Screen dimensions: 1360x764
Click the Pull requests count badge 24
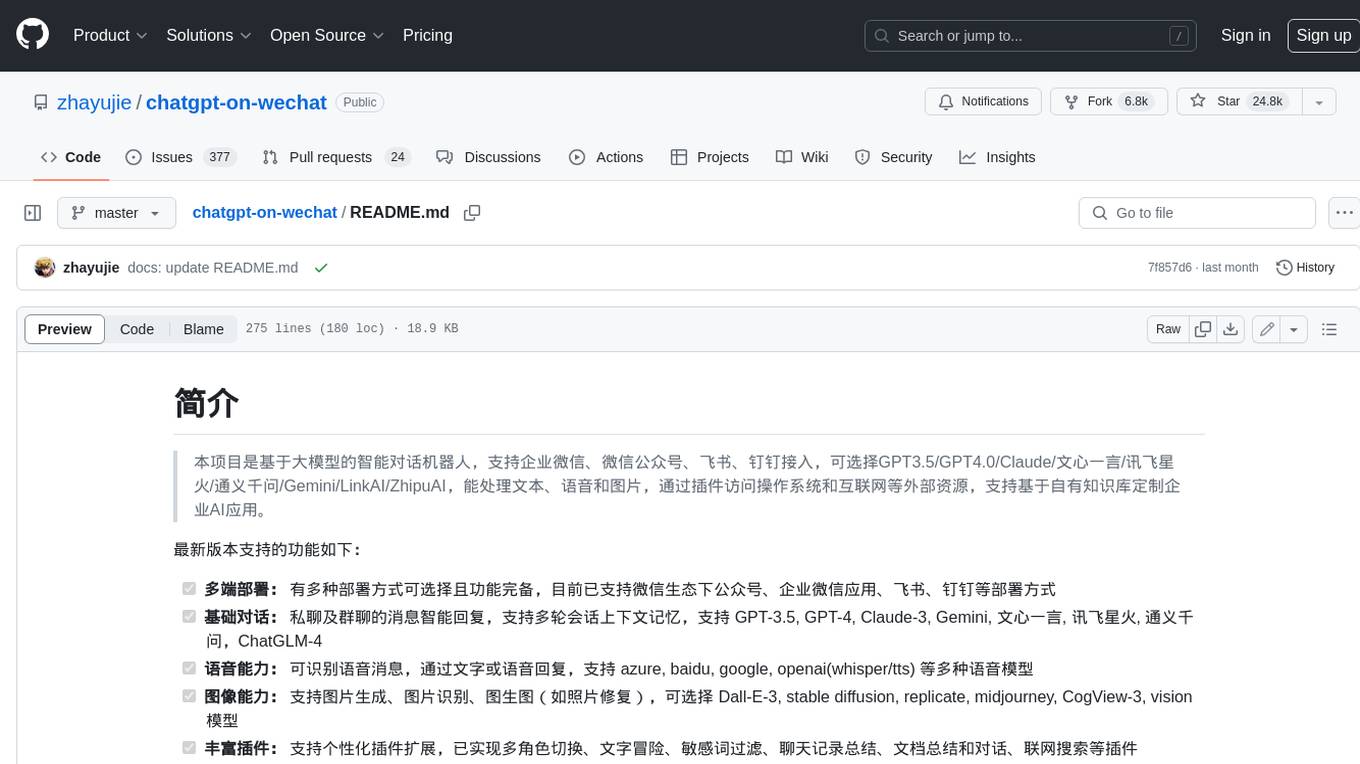[x=398, y=157]
